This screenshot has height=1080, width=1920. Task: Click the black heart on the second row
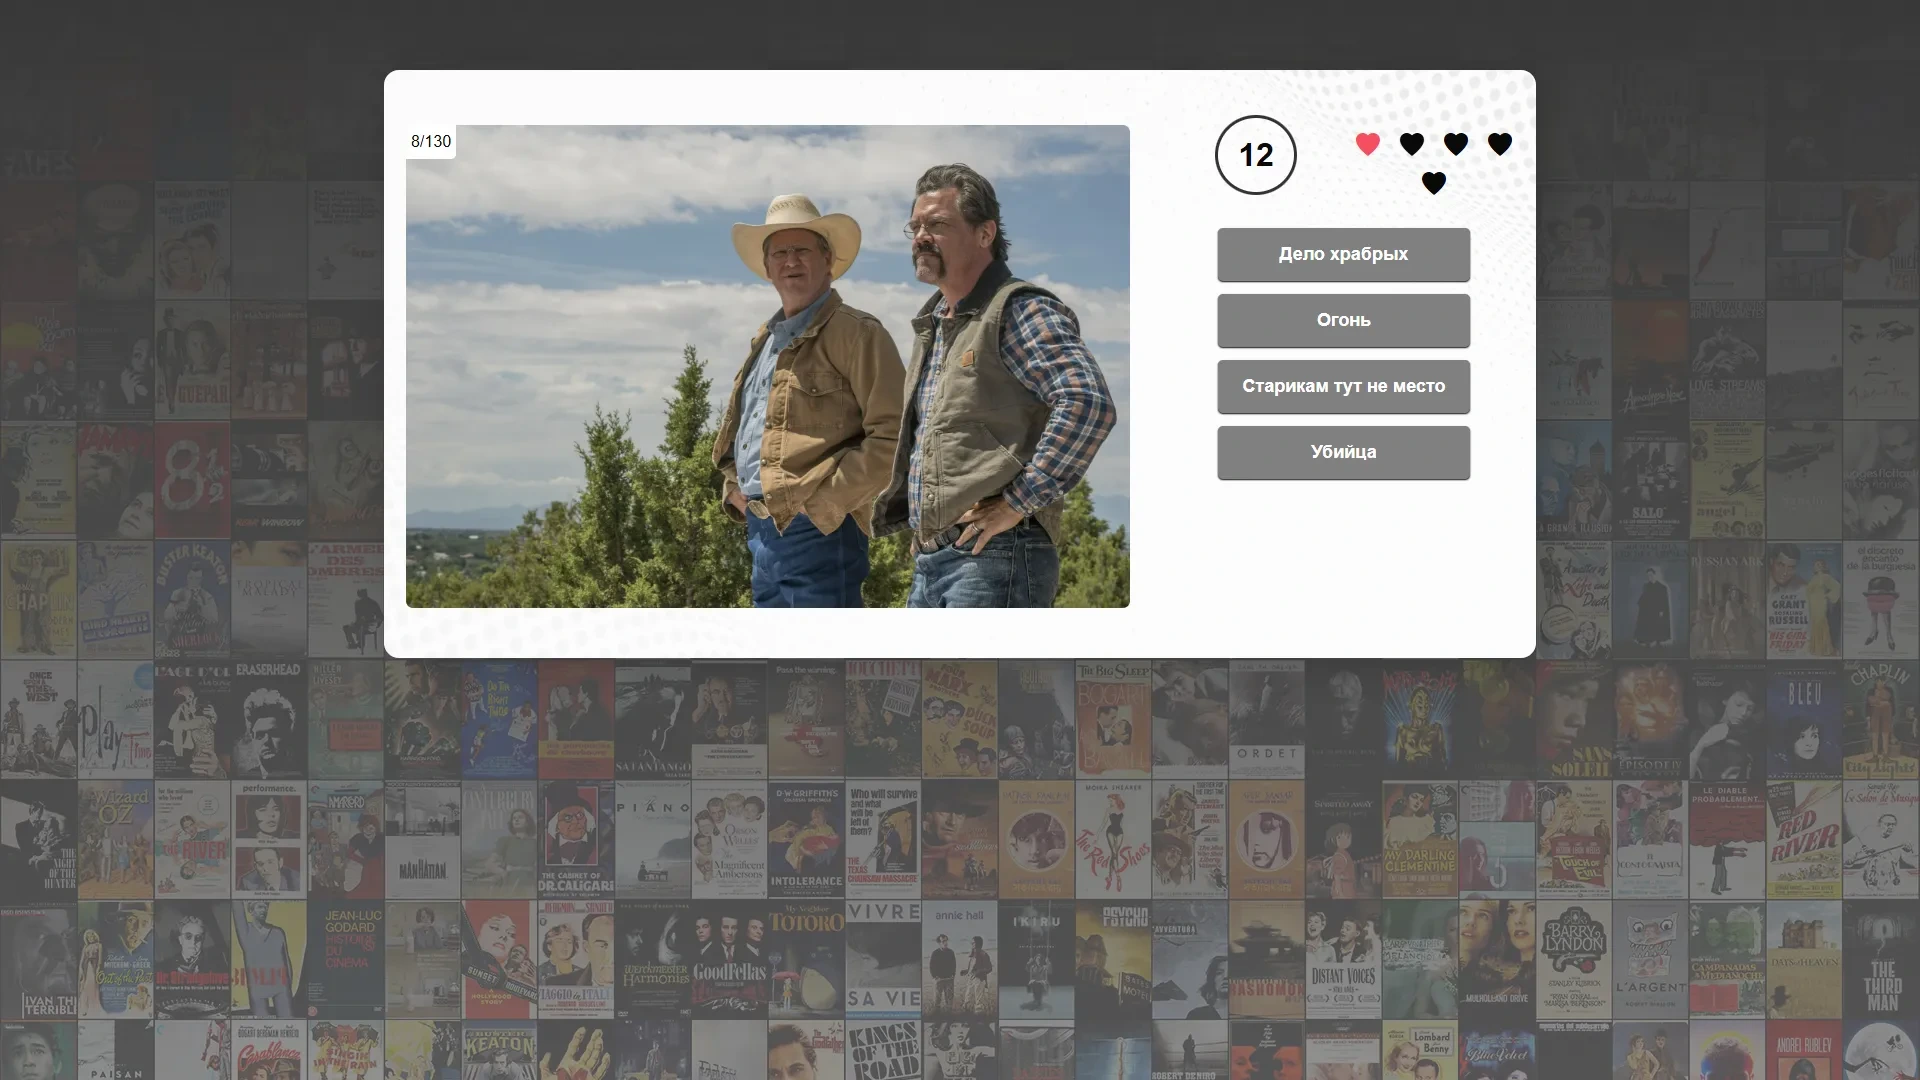point(1434,183)
